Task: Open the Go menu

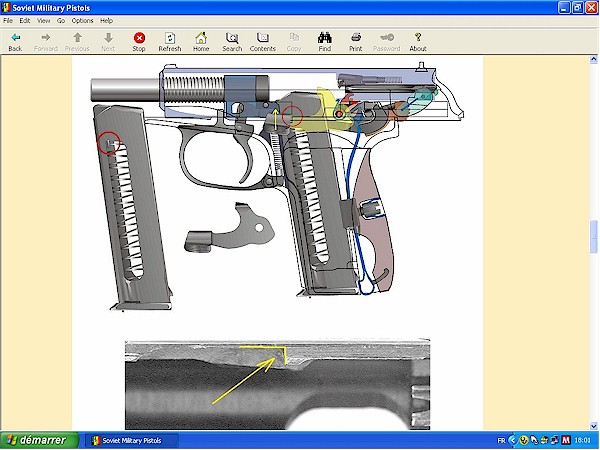Action: (x=61, y=21)
